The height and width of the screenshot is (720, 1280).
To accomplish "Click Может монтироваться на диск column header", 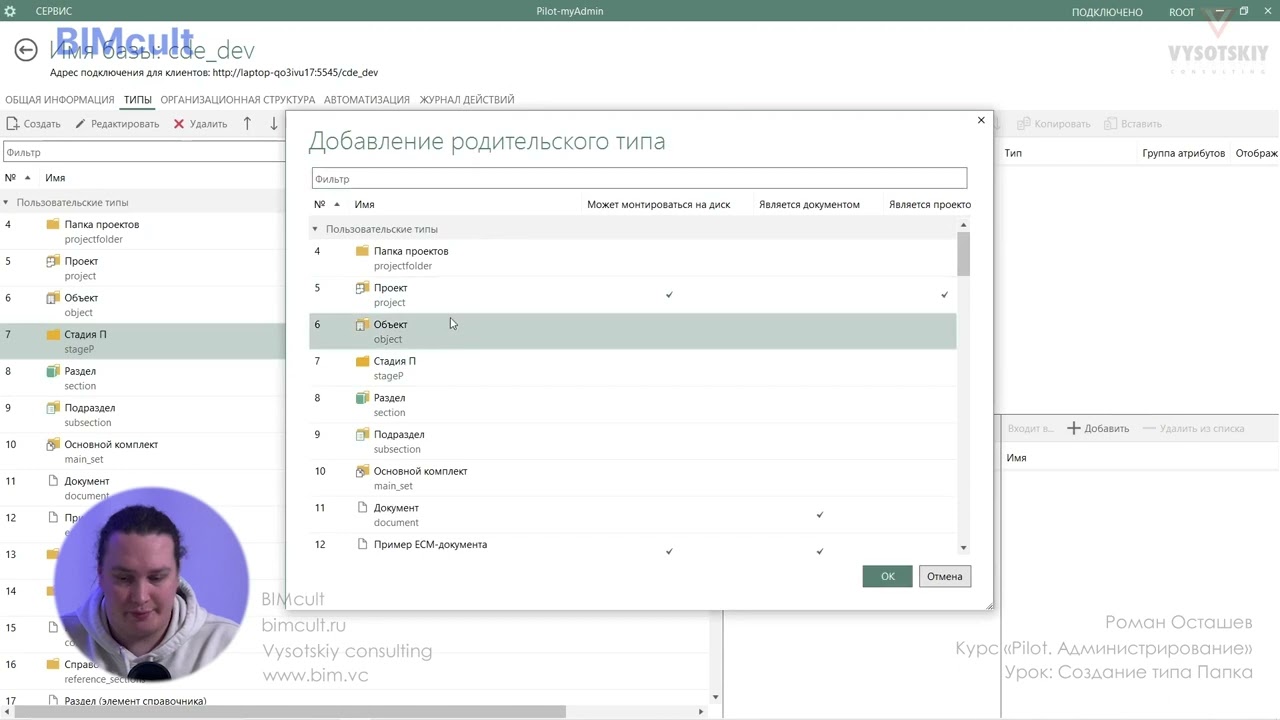I will click(659, 204).
